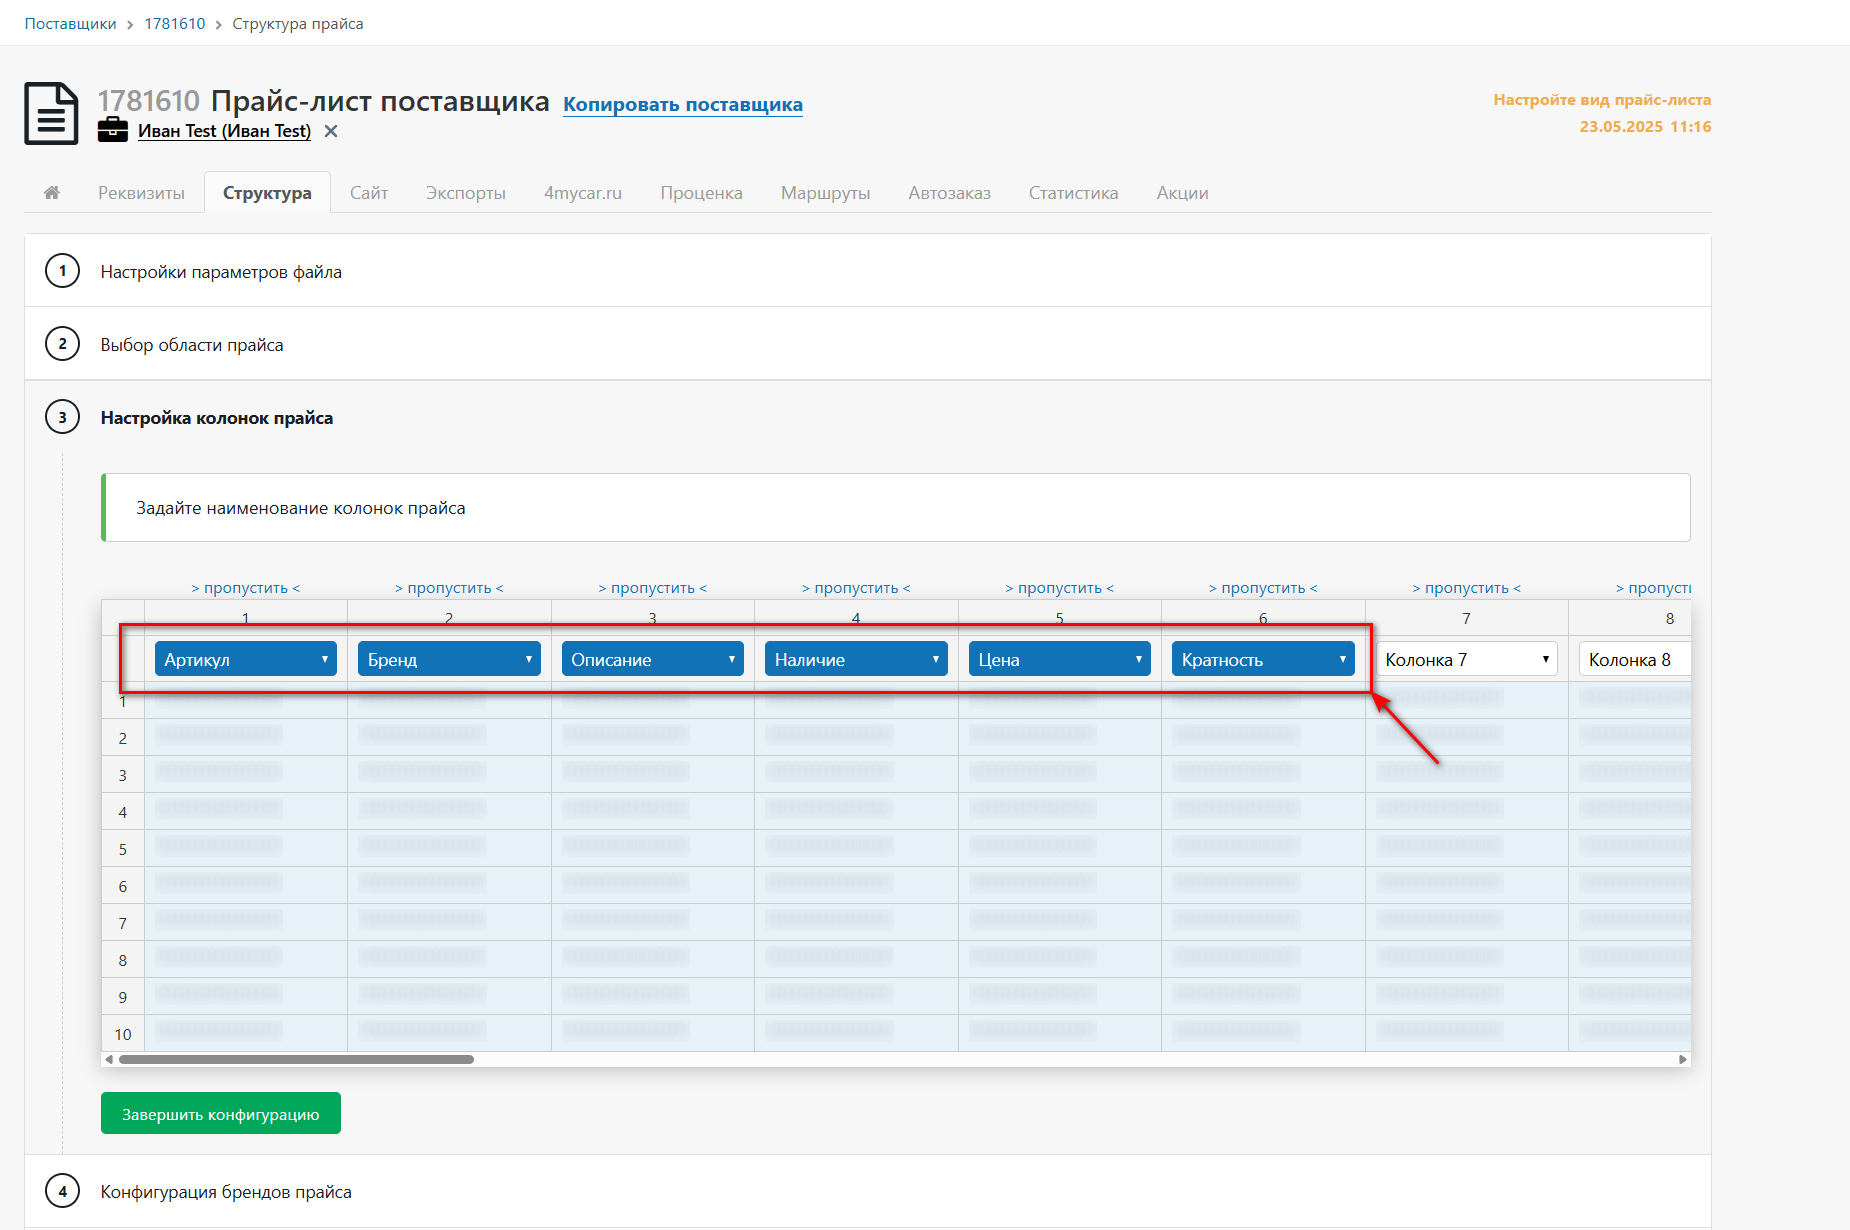Skip column 4 via пропустить link
This screenshot has height=1230, width=1850.
[x=856, y=588]
